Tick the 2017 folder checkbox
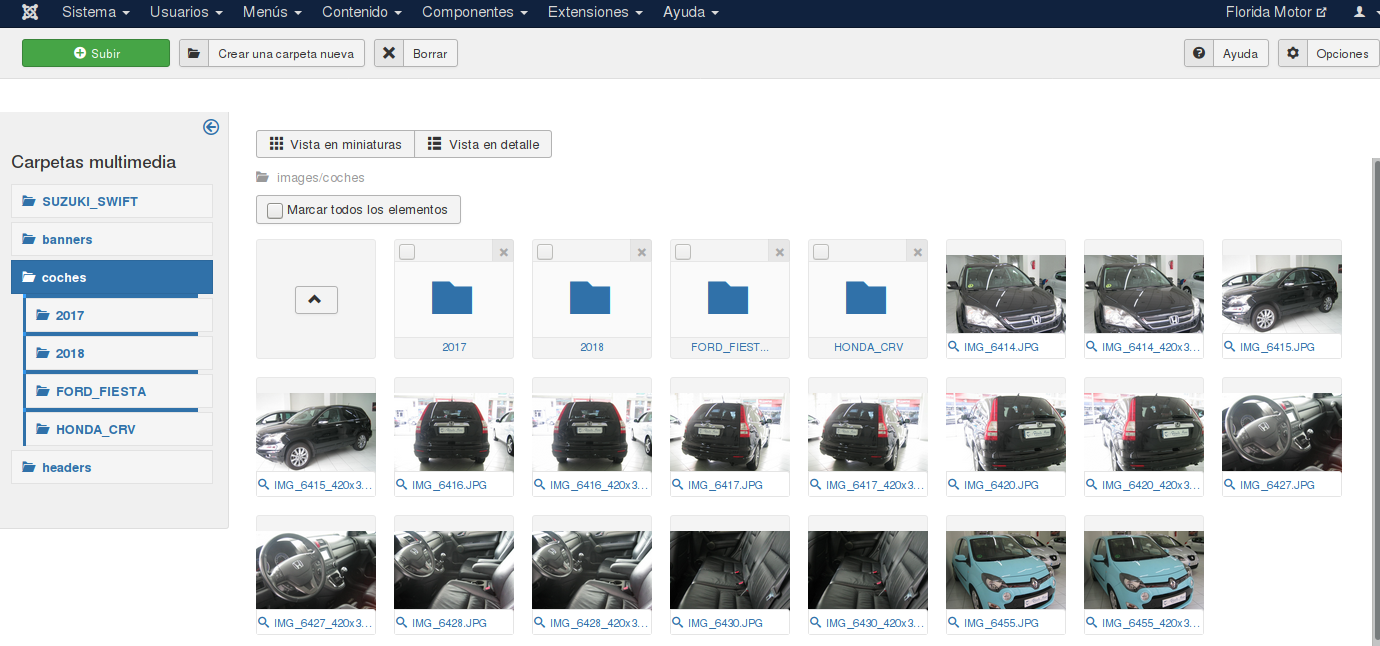This screenshot has height=646, width=1380. click(407, 252)
